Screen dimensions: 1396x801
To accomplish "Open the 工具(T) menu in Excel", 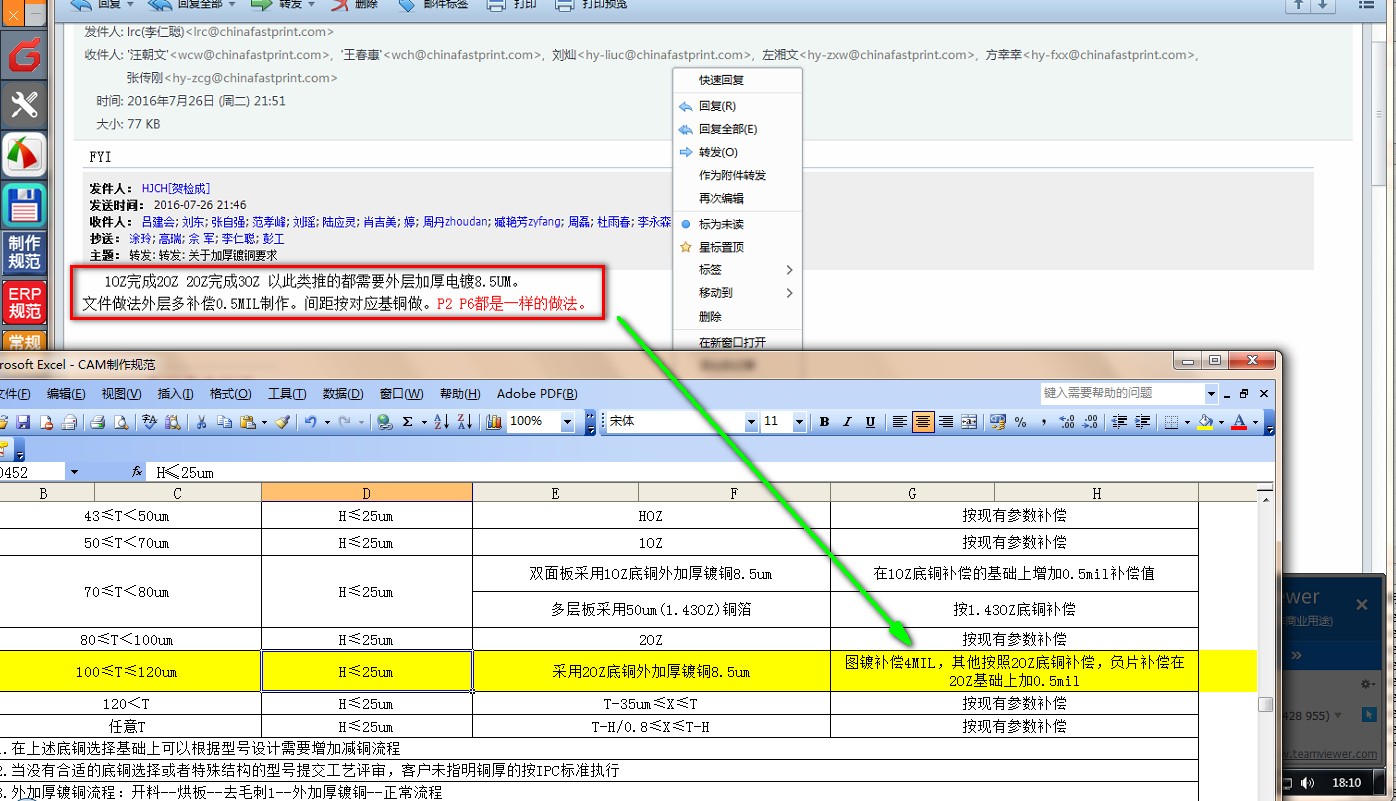I will coord(287,393).
